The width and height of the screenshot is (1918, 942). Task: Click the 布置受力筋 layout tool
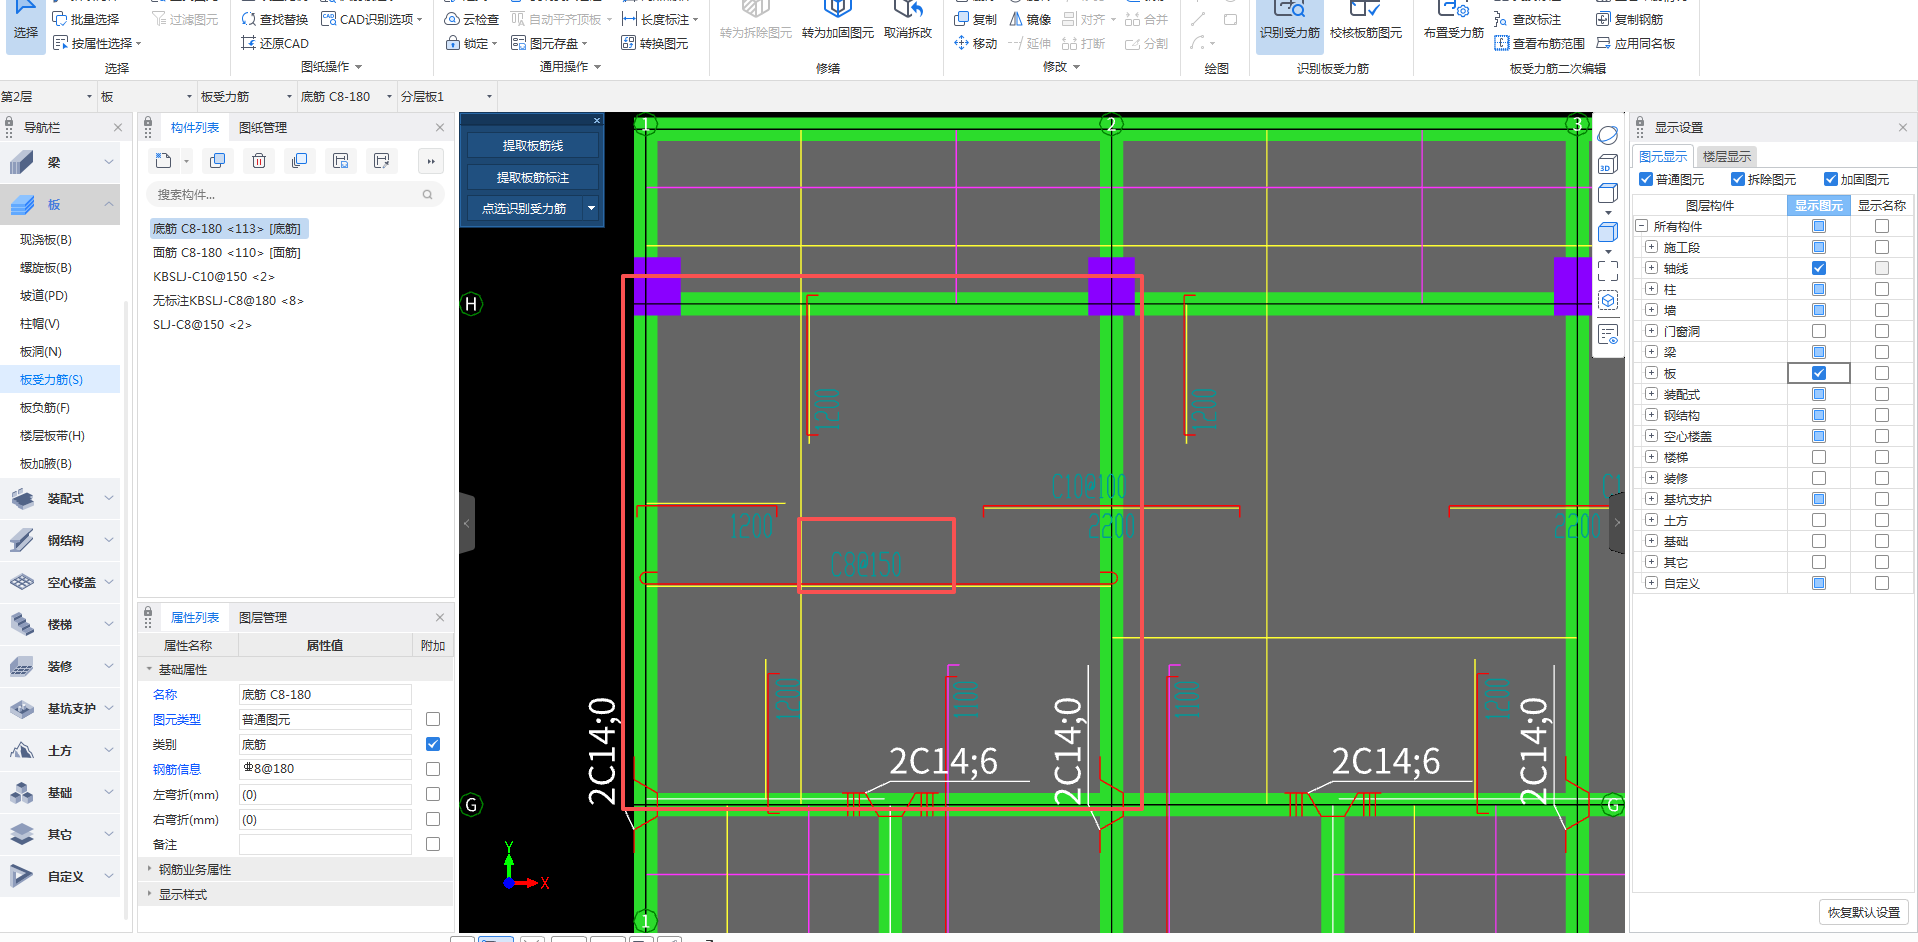coord(1453,21)
